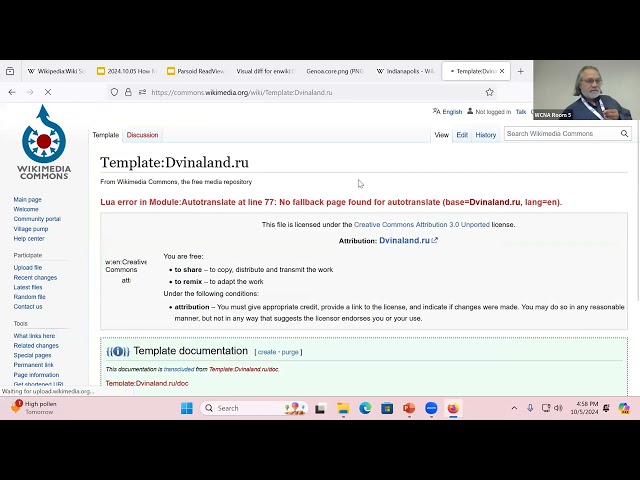Open the Creative Commons Attribution 3.0 Unported link

point(422,224)
